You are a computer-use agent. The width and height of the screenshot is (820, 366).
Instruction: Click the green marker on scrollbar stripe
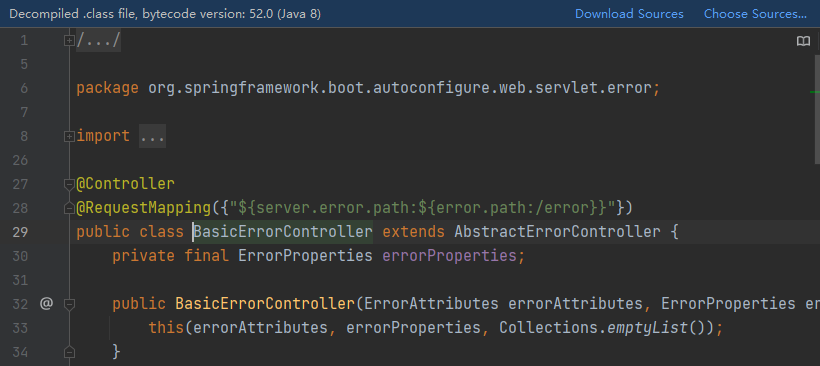click(x=814, y=92)
